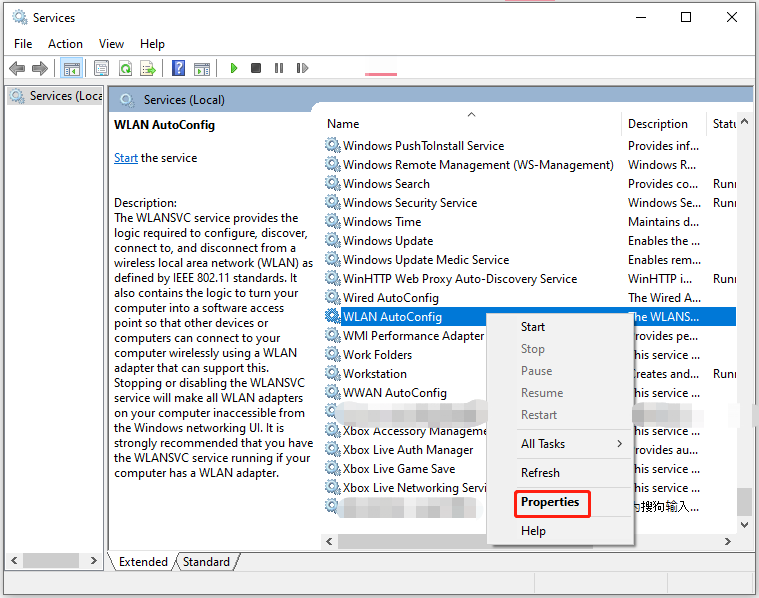Click the Forward arrow toolbar icon
Screen dimensions: 759x598
click(40, 68)
